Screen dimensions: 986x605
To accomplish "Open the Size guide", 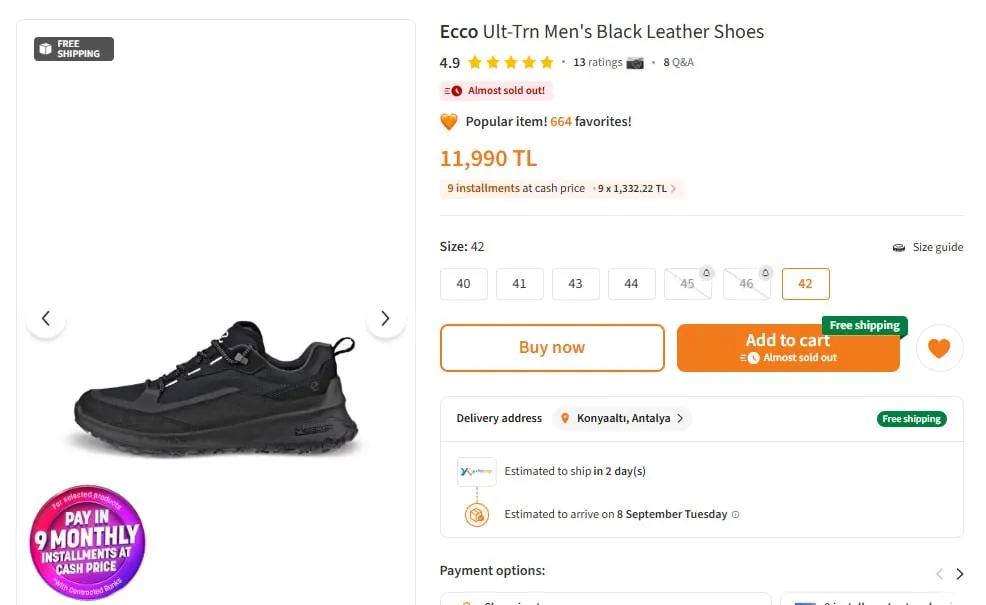I will pyautogui.click(x=928, y=247).
